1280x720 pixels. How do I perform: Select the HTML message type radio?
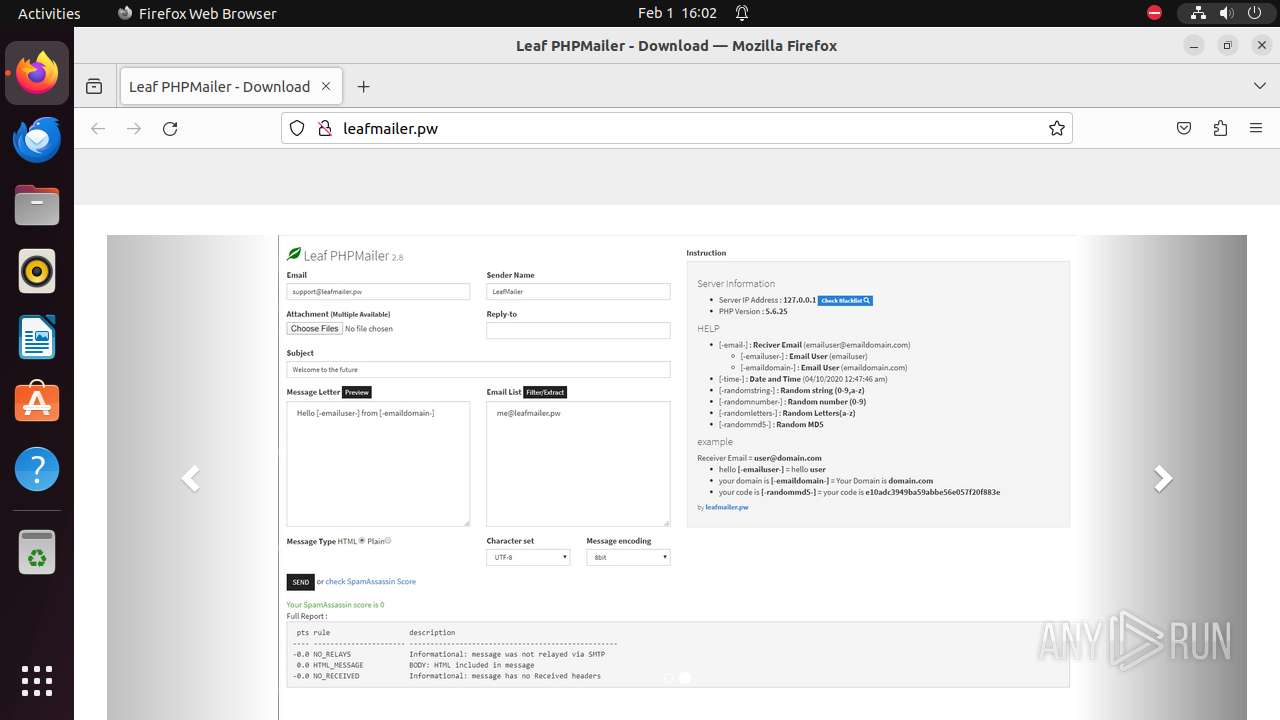(x=362, y=541)
